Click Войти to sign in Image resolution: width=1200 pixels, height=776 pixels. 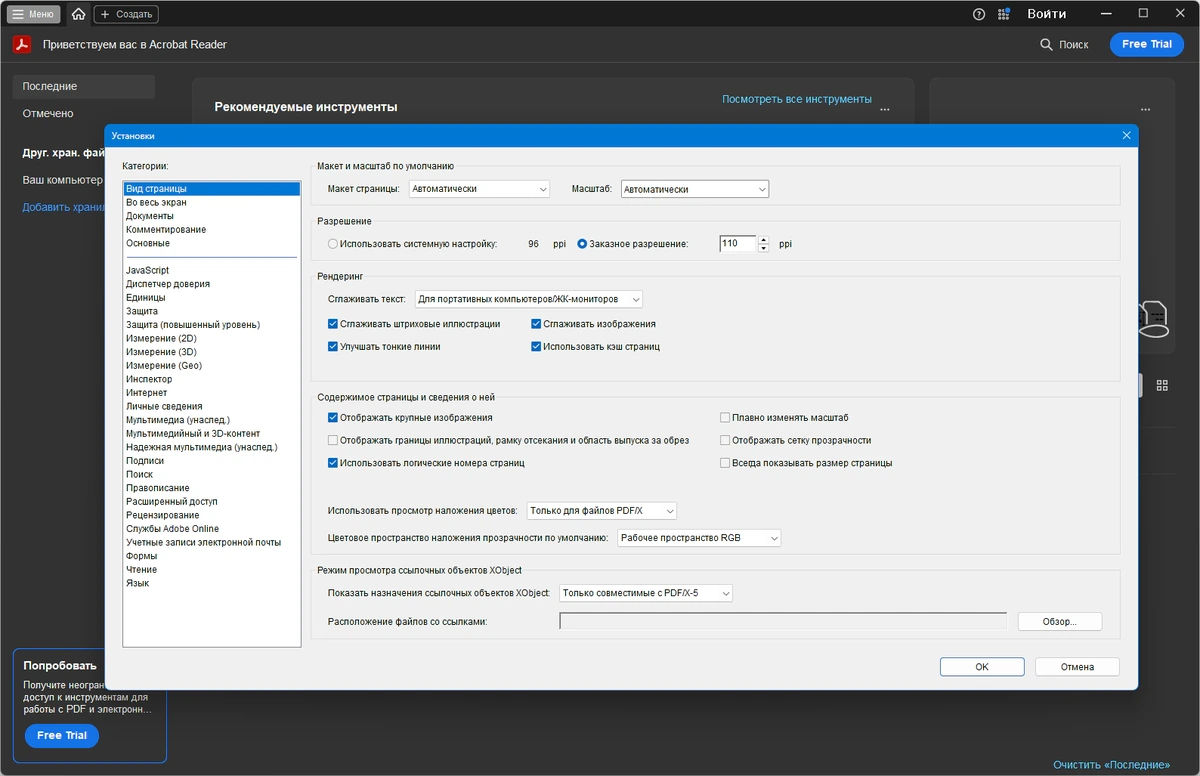tap(1046, 14)
